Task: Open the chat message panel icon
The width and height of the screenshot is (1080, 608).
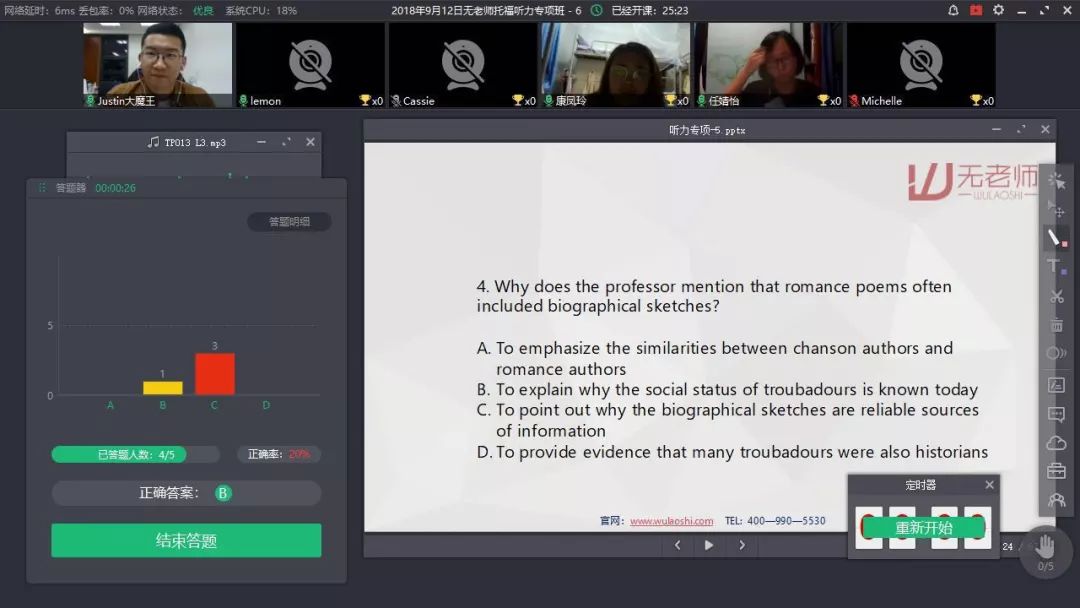Action: [x=1056, y=414]
